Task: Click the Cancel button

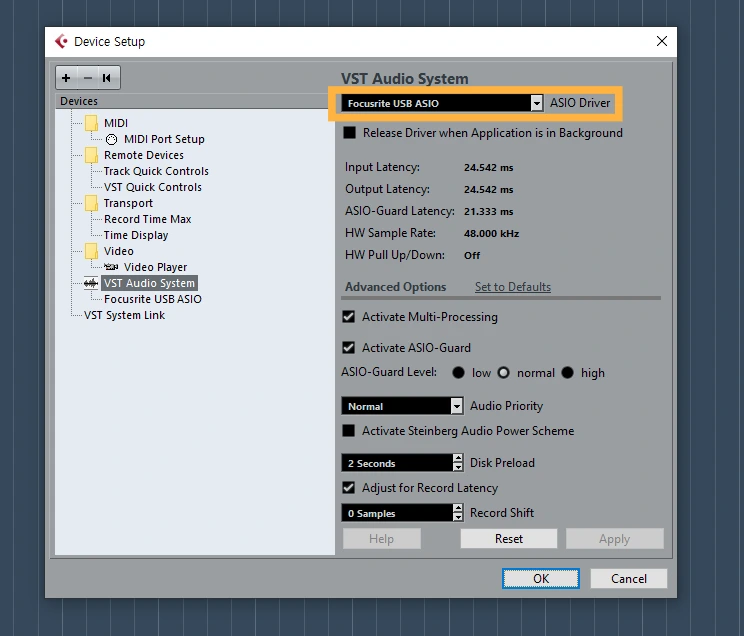Action: pyautogui.click(x=629, y=579)
